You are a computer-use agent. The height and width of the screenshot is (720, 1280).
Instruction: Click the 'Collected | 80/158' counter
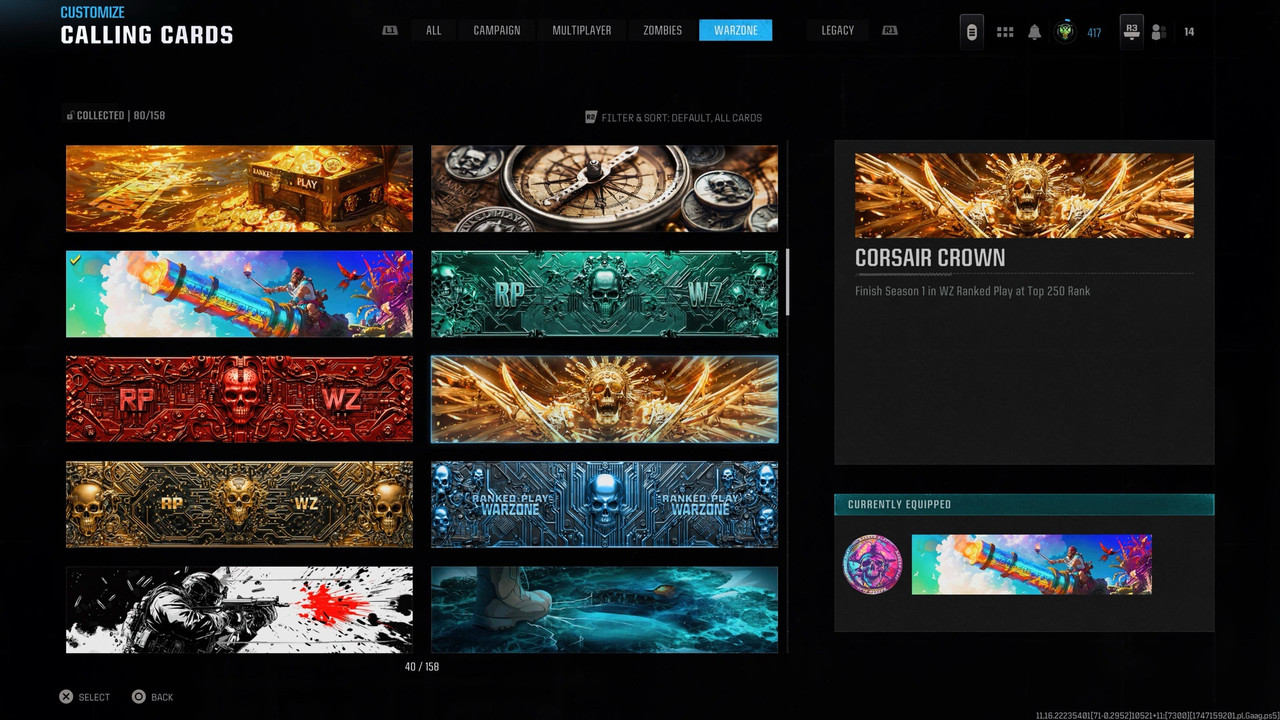pos(121,116)
